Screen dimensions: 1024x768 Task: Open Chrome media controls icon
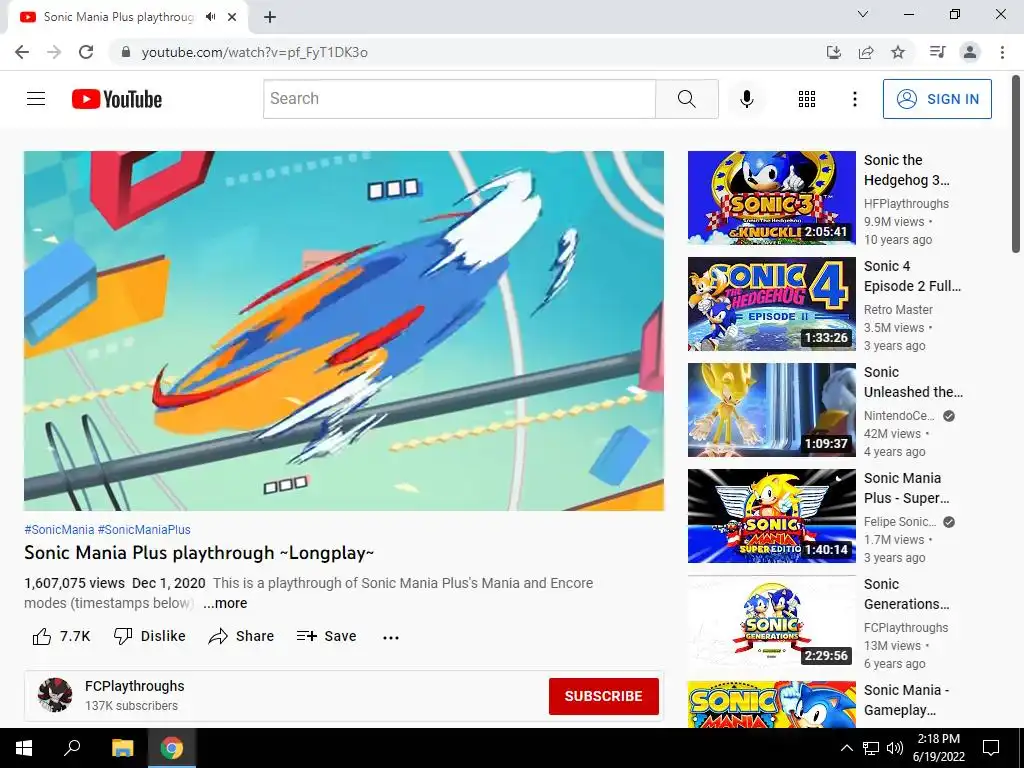pyautogui.click(x=937, y=52)
